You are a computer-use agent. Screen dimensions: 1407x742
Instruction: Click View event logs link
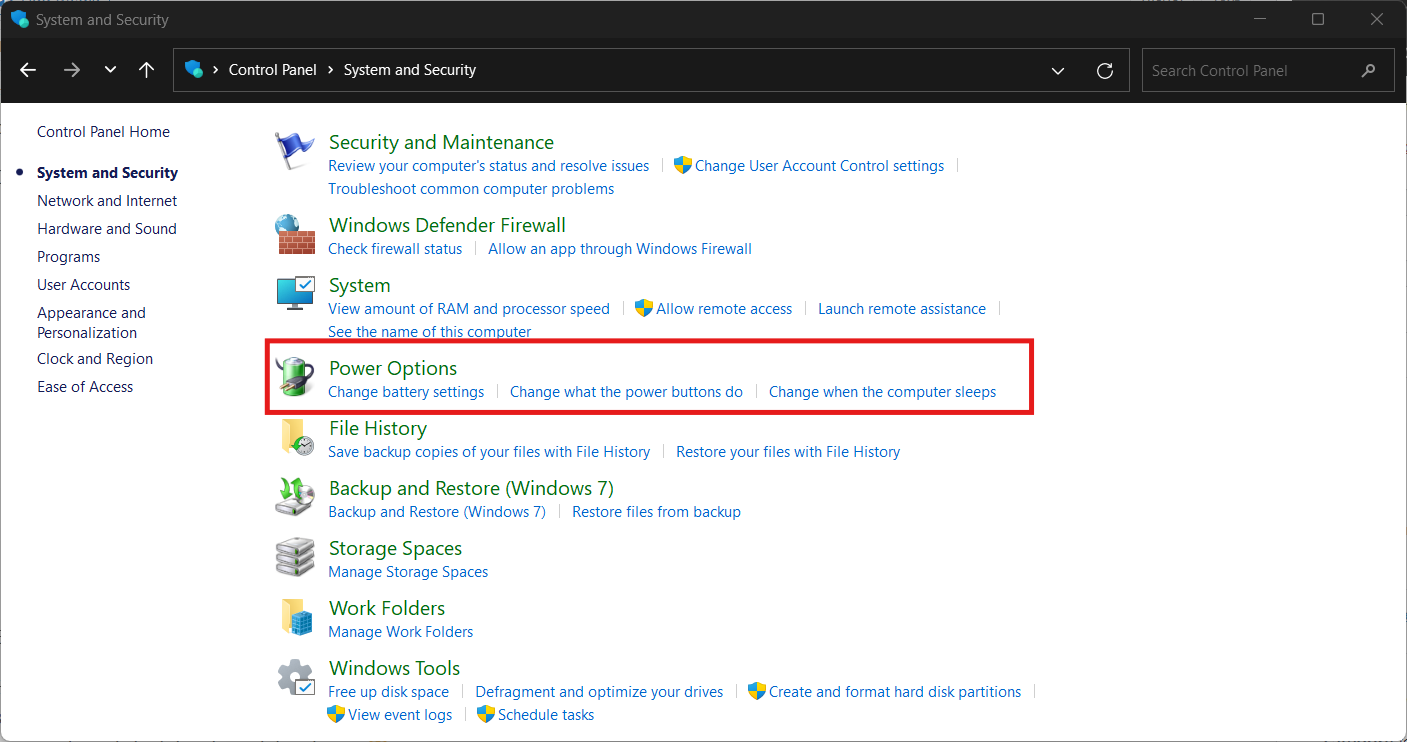click(400, 715)
